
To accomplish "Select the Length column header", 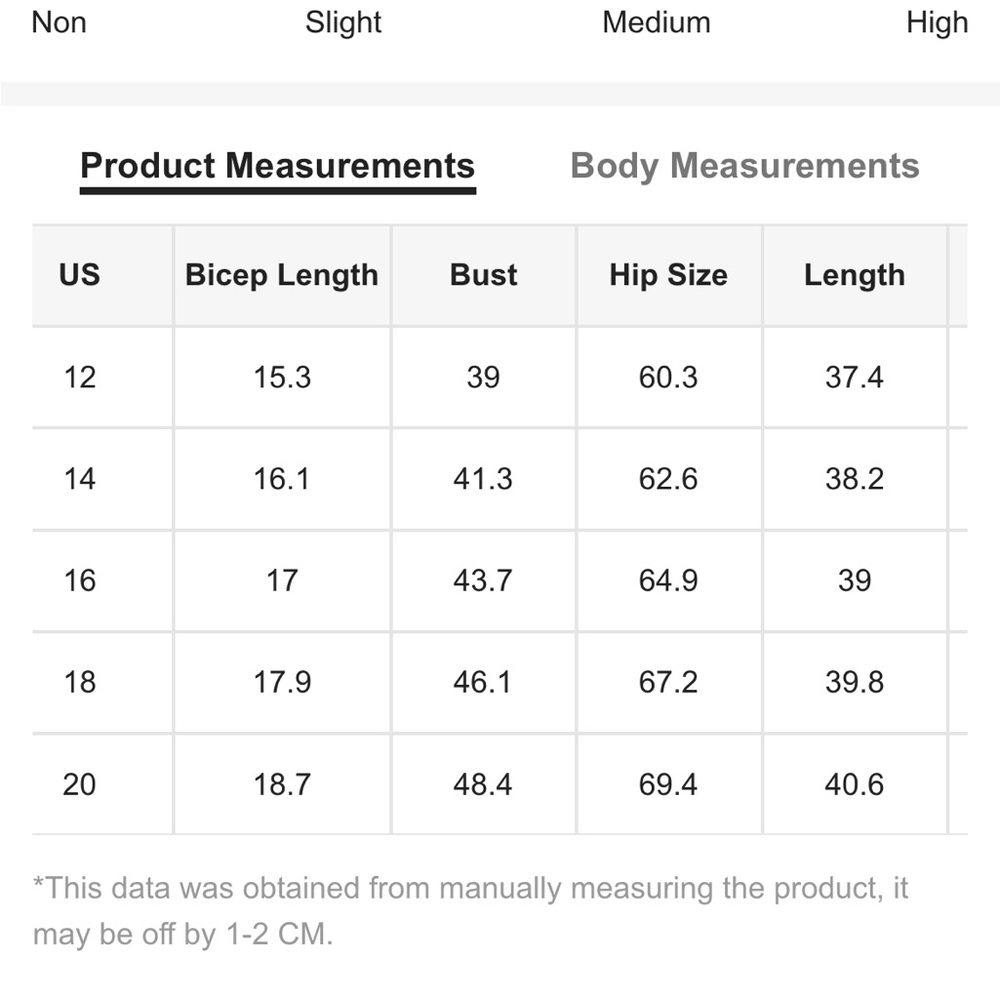I will coord(854,276).
